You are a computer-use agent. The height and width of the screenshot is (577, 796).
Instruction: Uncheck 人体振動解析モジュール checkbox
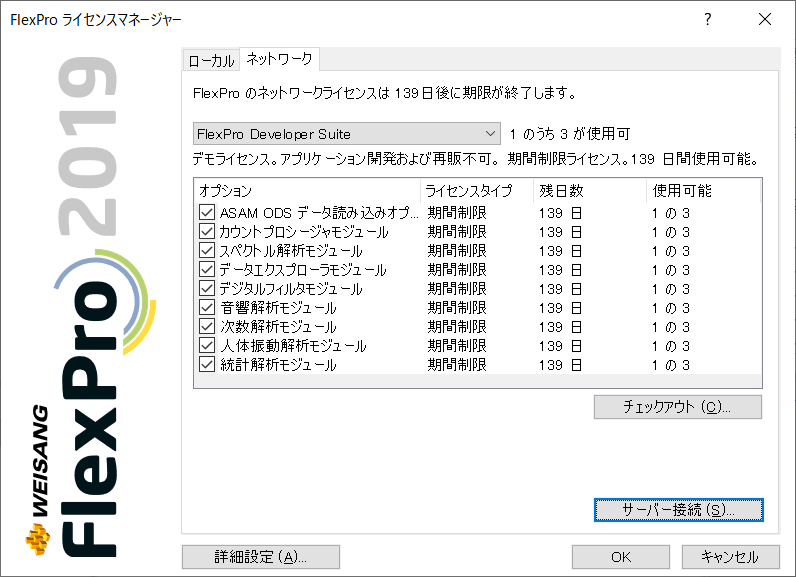(x=207, y=346)
